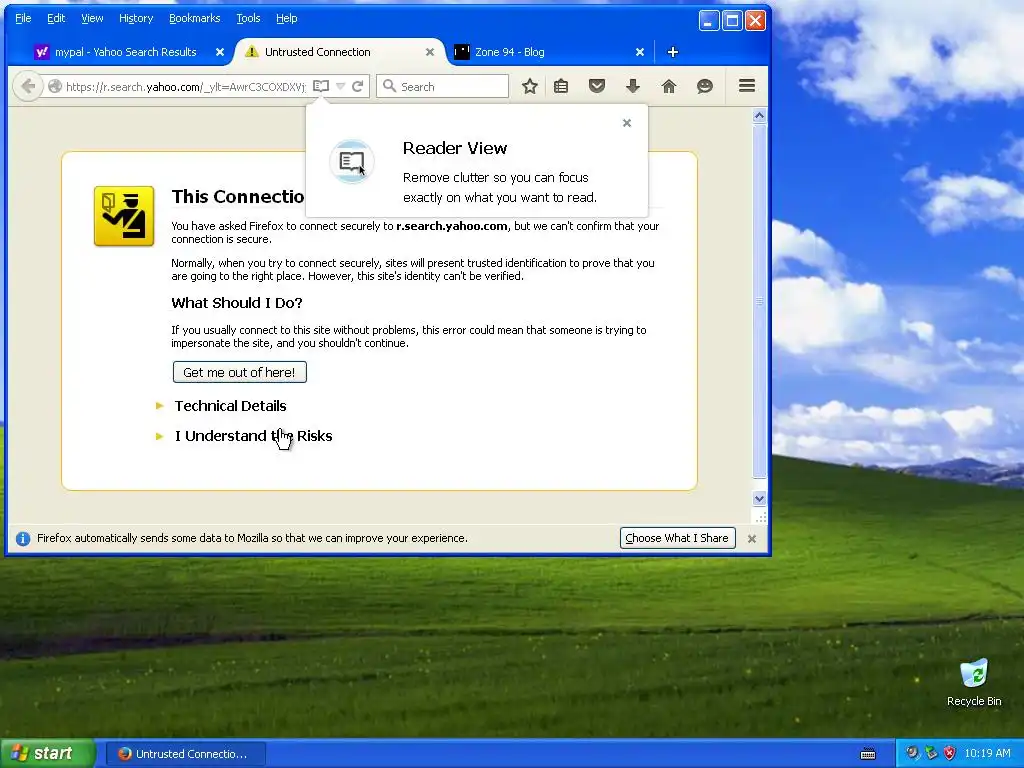Click the scrollbar up arrow
Image resolution: width=1024 pixels, height=768 pixels.
click(759, 116)
